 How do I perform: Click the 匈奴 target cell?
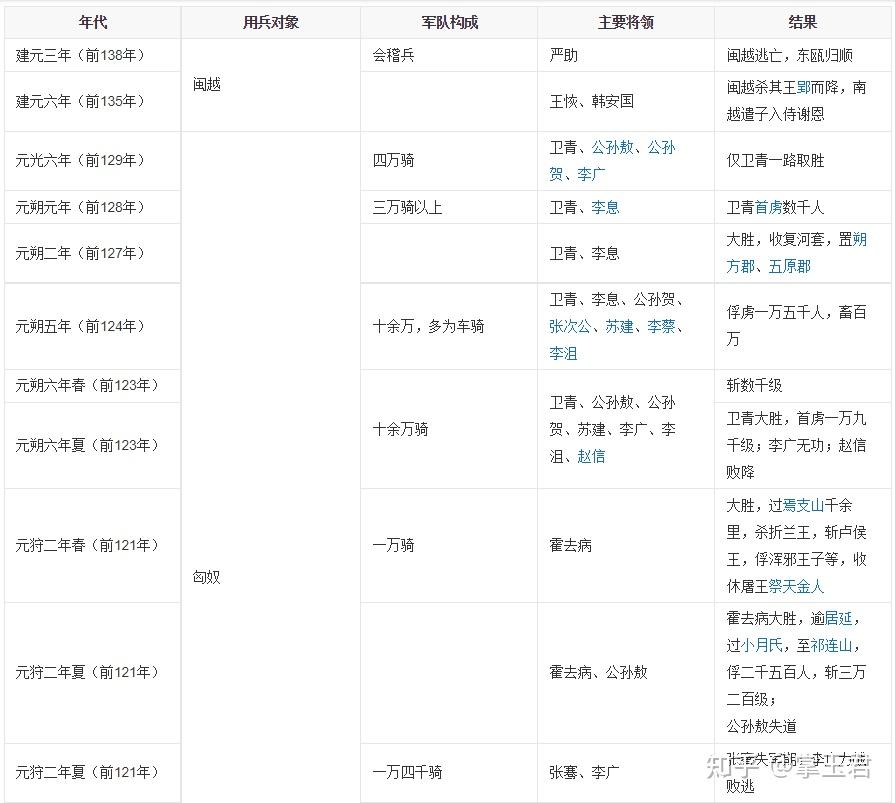[271, 467]
